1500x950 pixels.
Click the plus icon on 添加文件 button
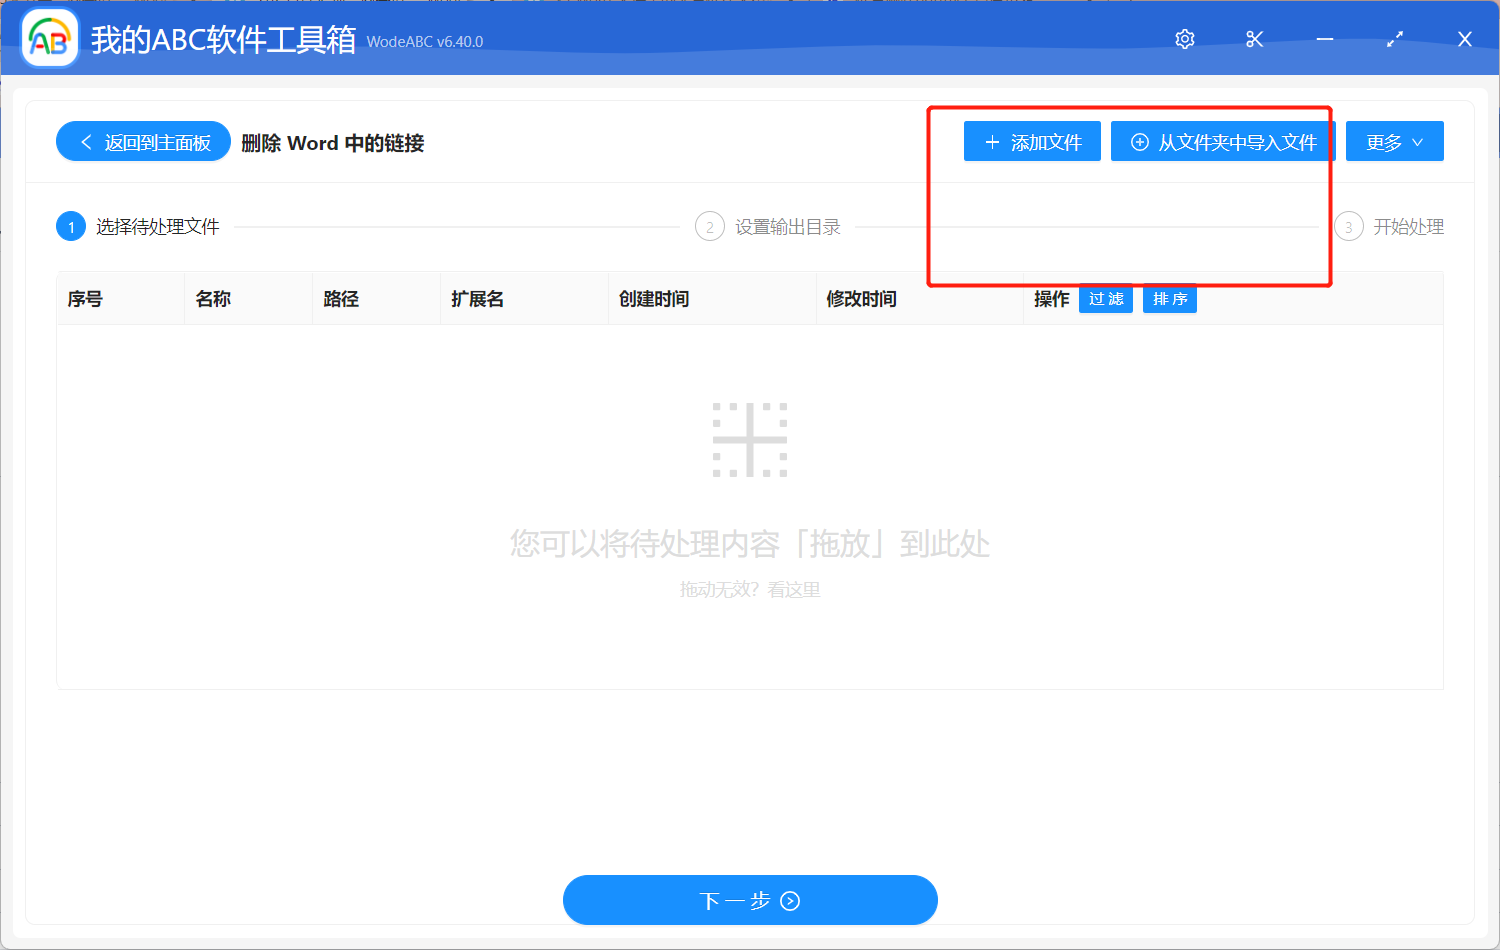(994, 141)
